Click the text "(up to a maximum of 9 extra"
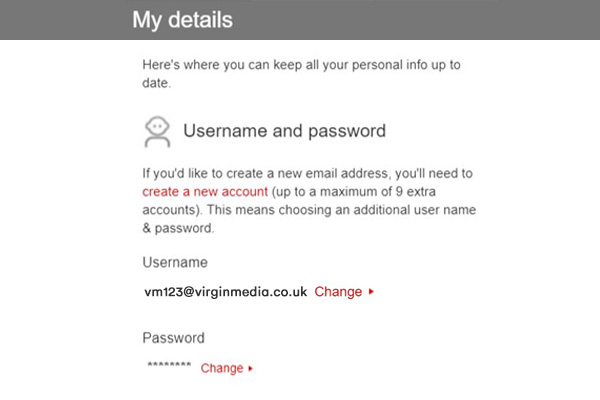The image size is (600, 400). (354, 191)
